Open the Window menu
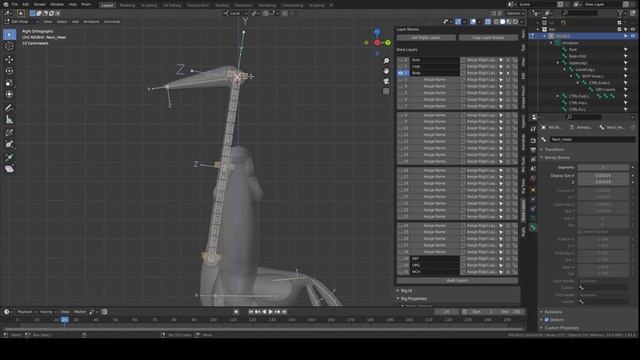Viewport: 640px width, 360px height. [57, 4]
